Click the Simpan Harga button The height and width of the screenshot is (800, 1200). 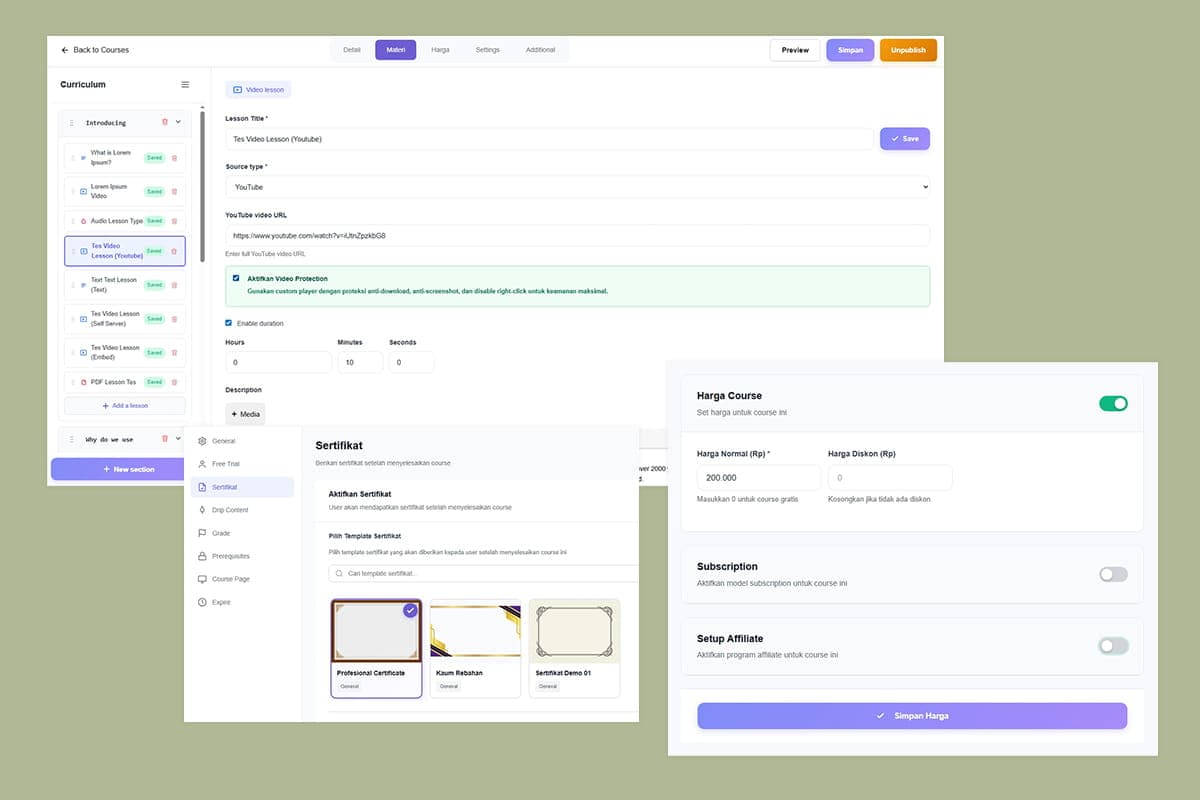(911, 715)
